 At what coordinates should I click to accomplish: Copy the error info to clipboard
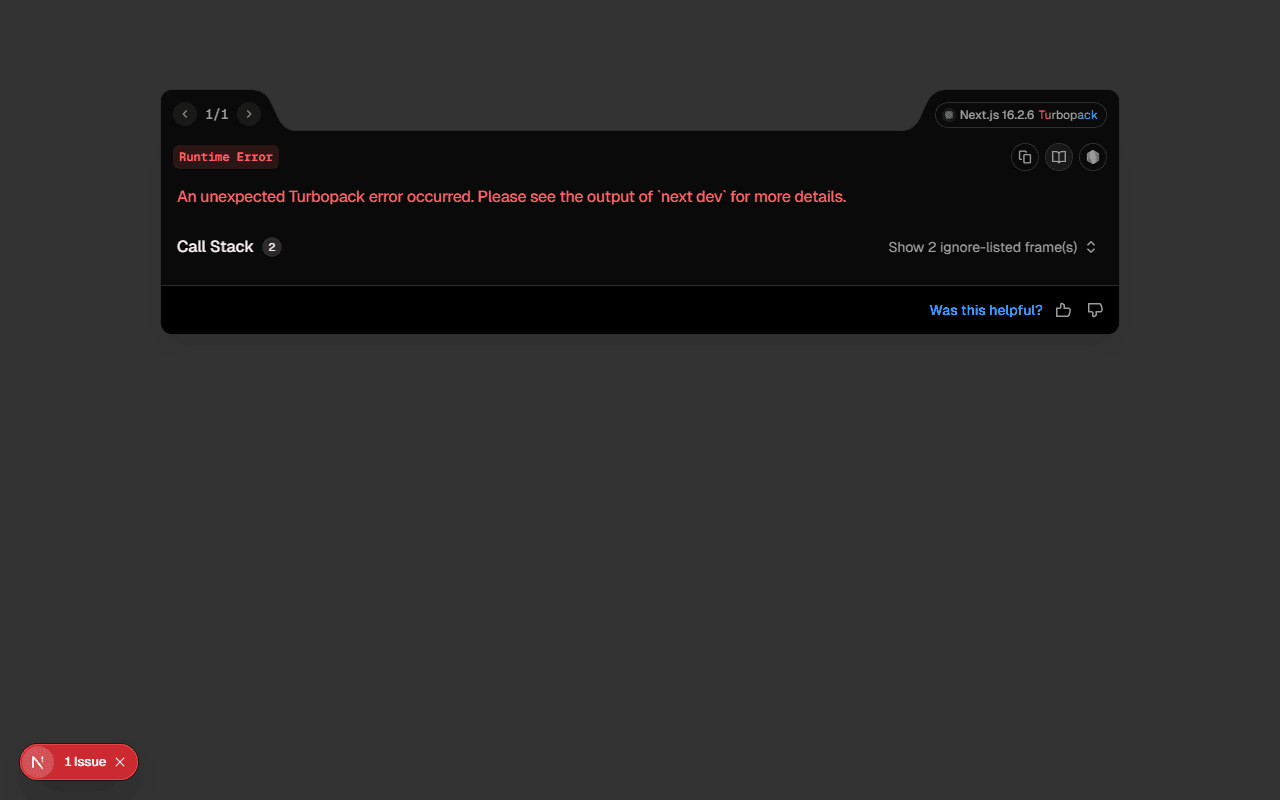[x=1025, y=157]
